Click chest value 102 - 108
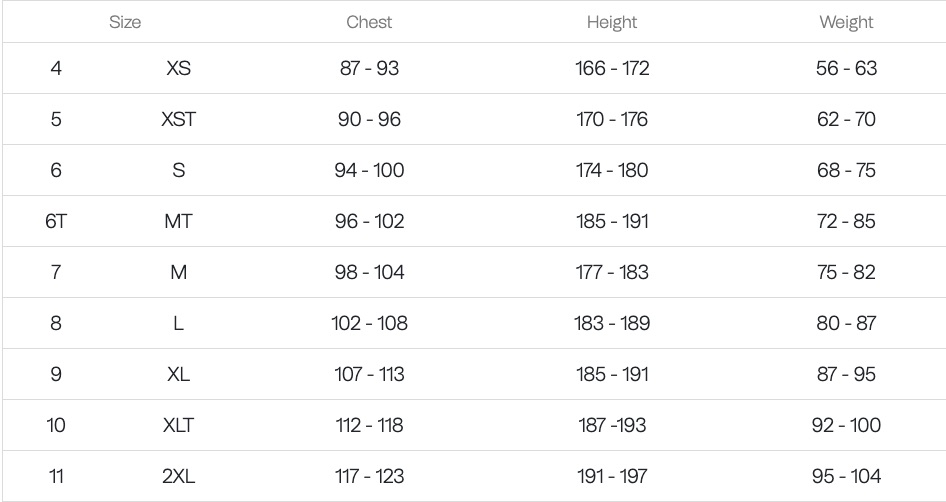The image size is (946, 502). pos(369,323)
